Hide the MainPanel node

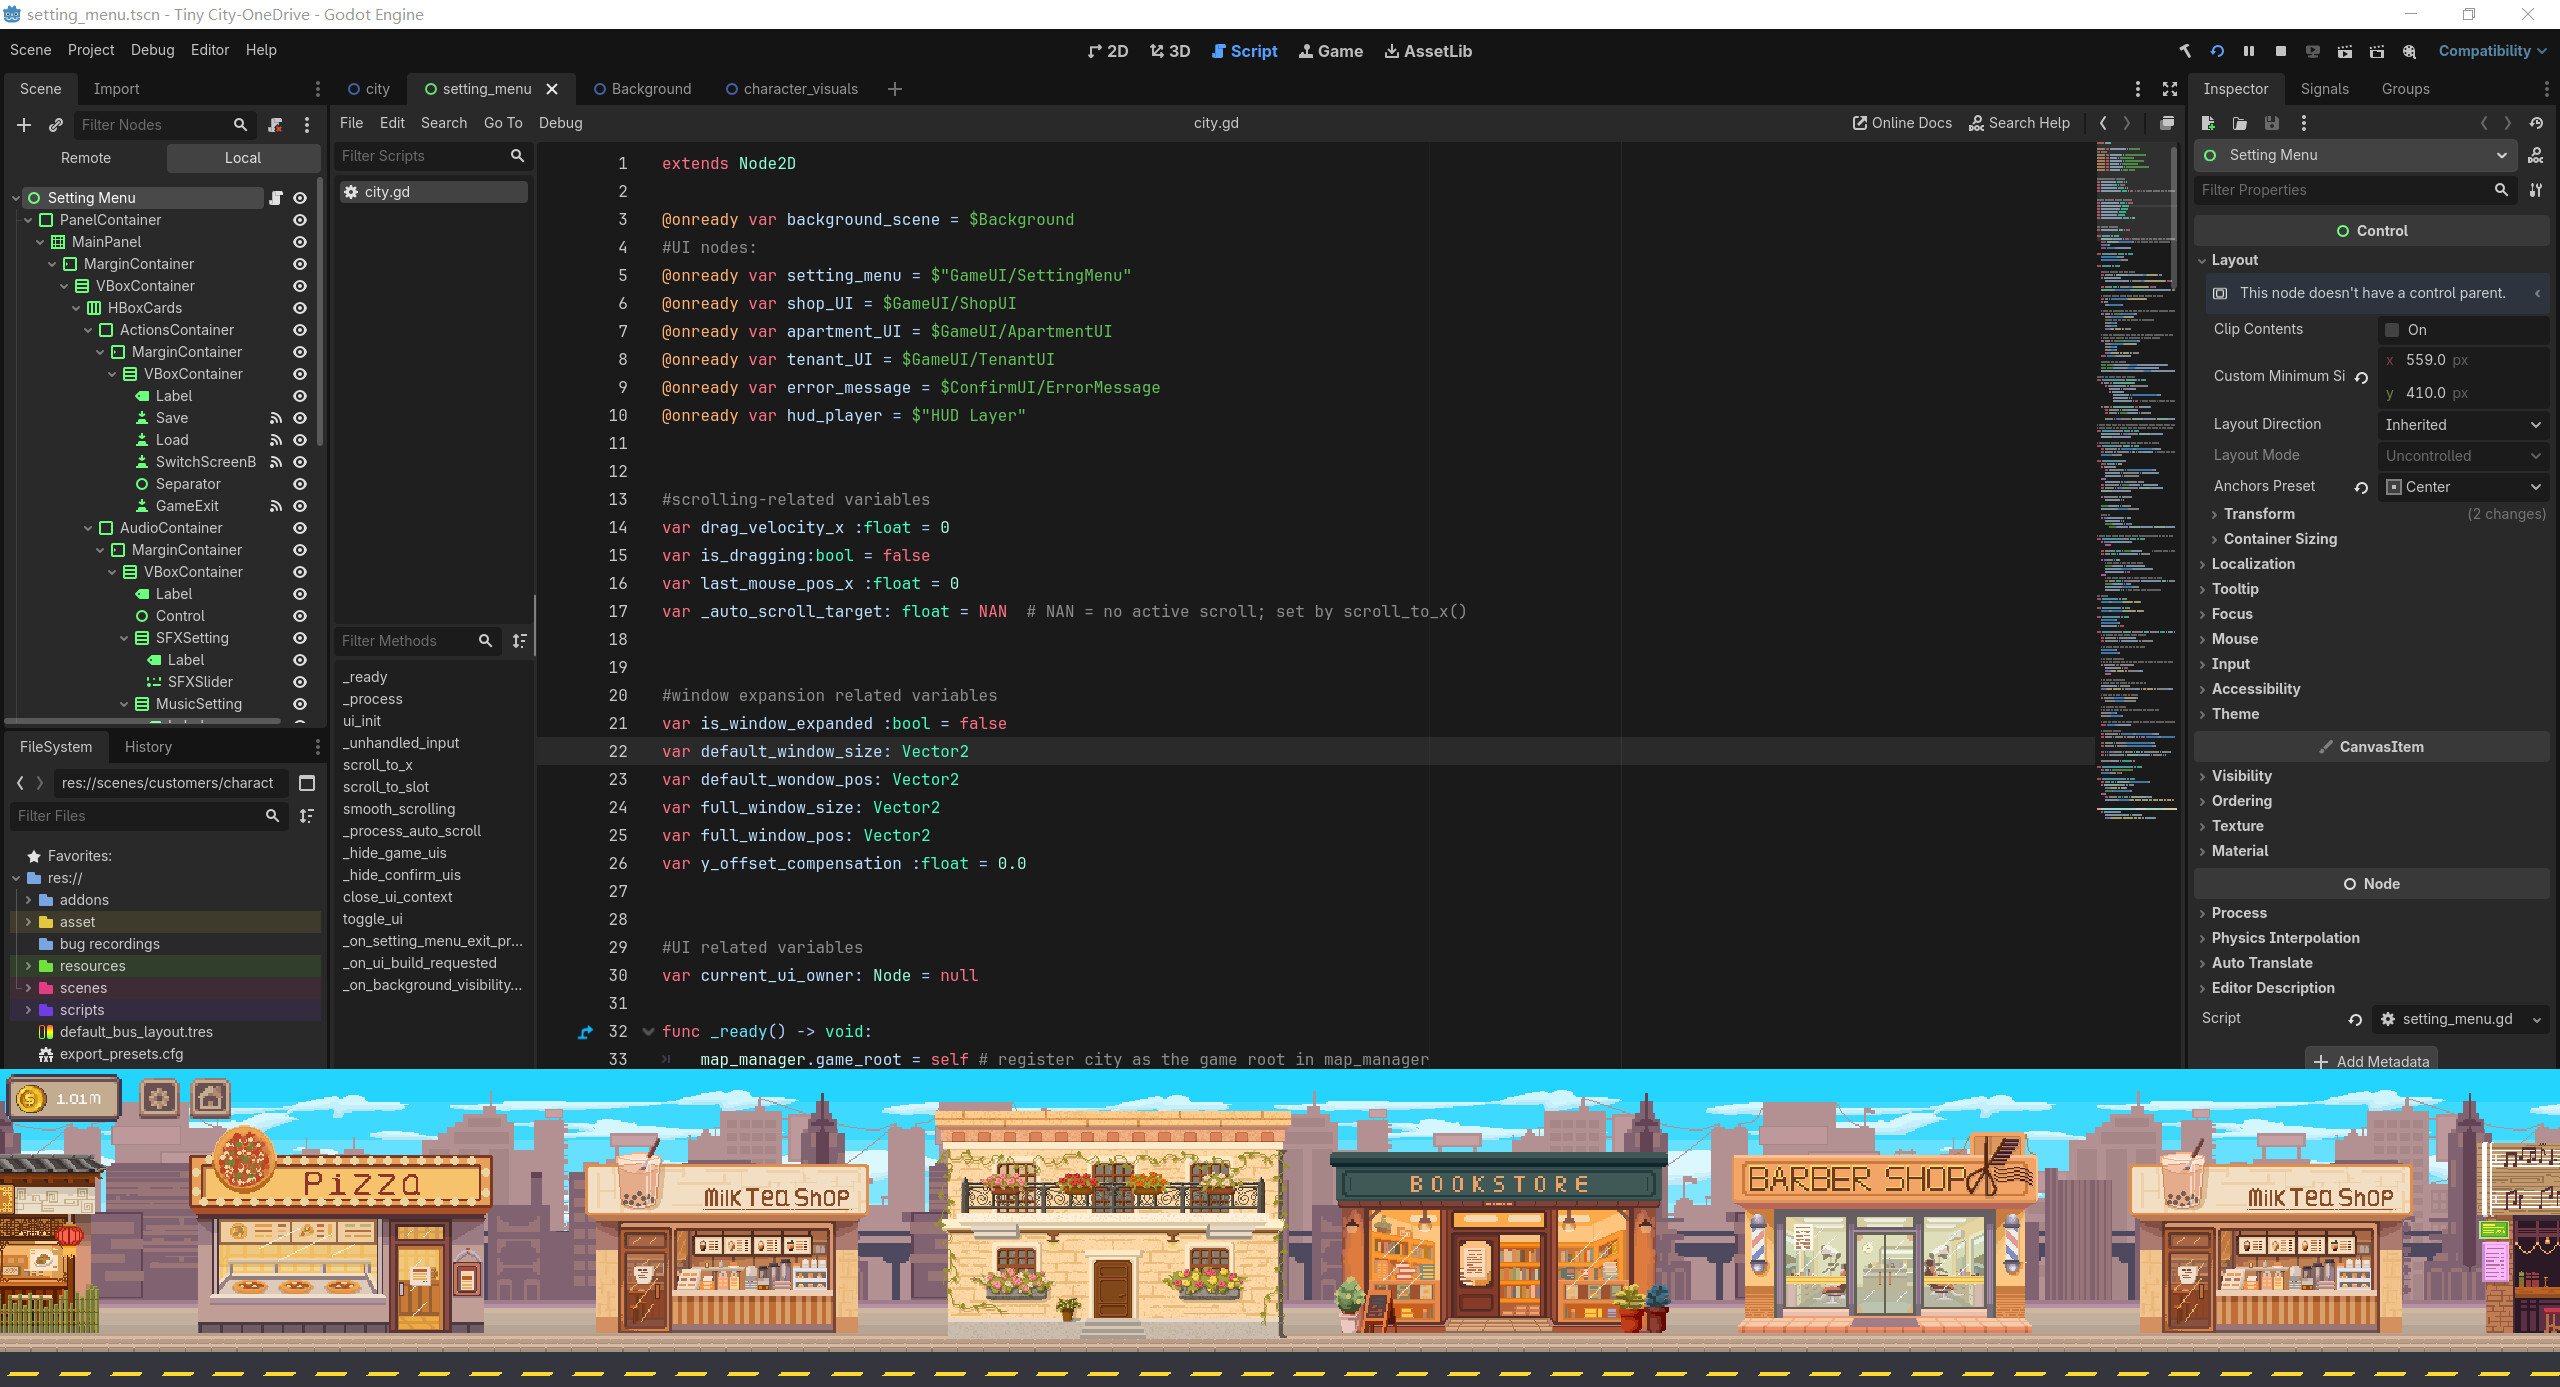click(299, 242)
